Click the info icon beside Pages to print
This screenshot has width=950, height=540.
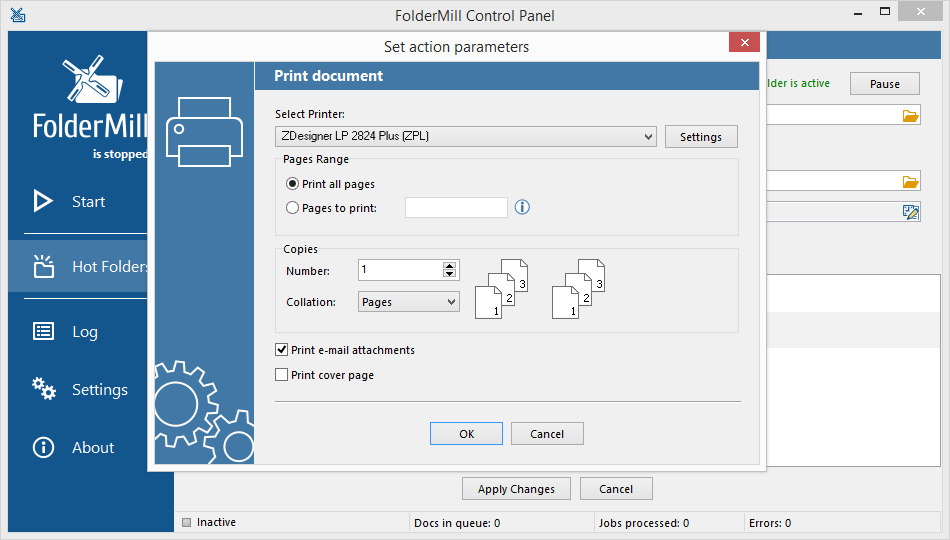522,207
